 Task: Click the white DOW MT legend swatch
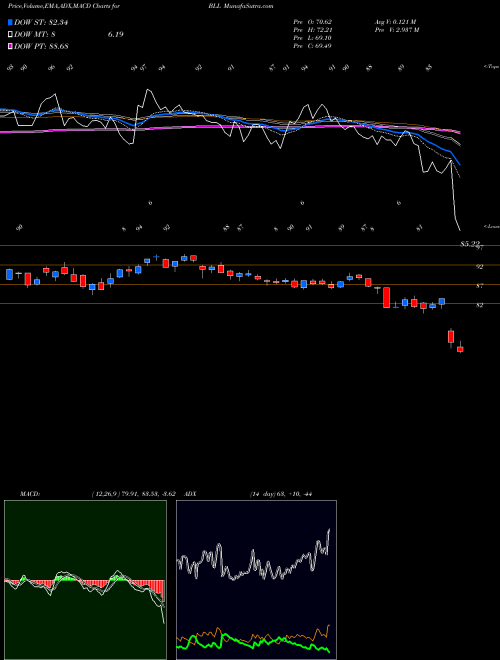click(10, 35)
